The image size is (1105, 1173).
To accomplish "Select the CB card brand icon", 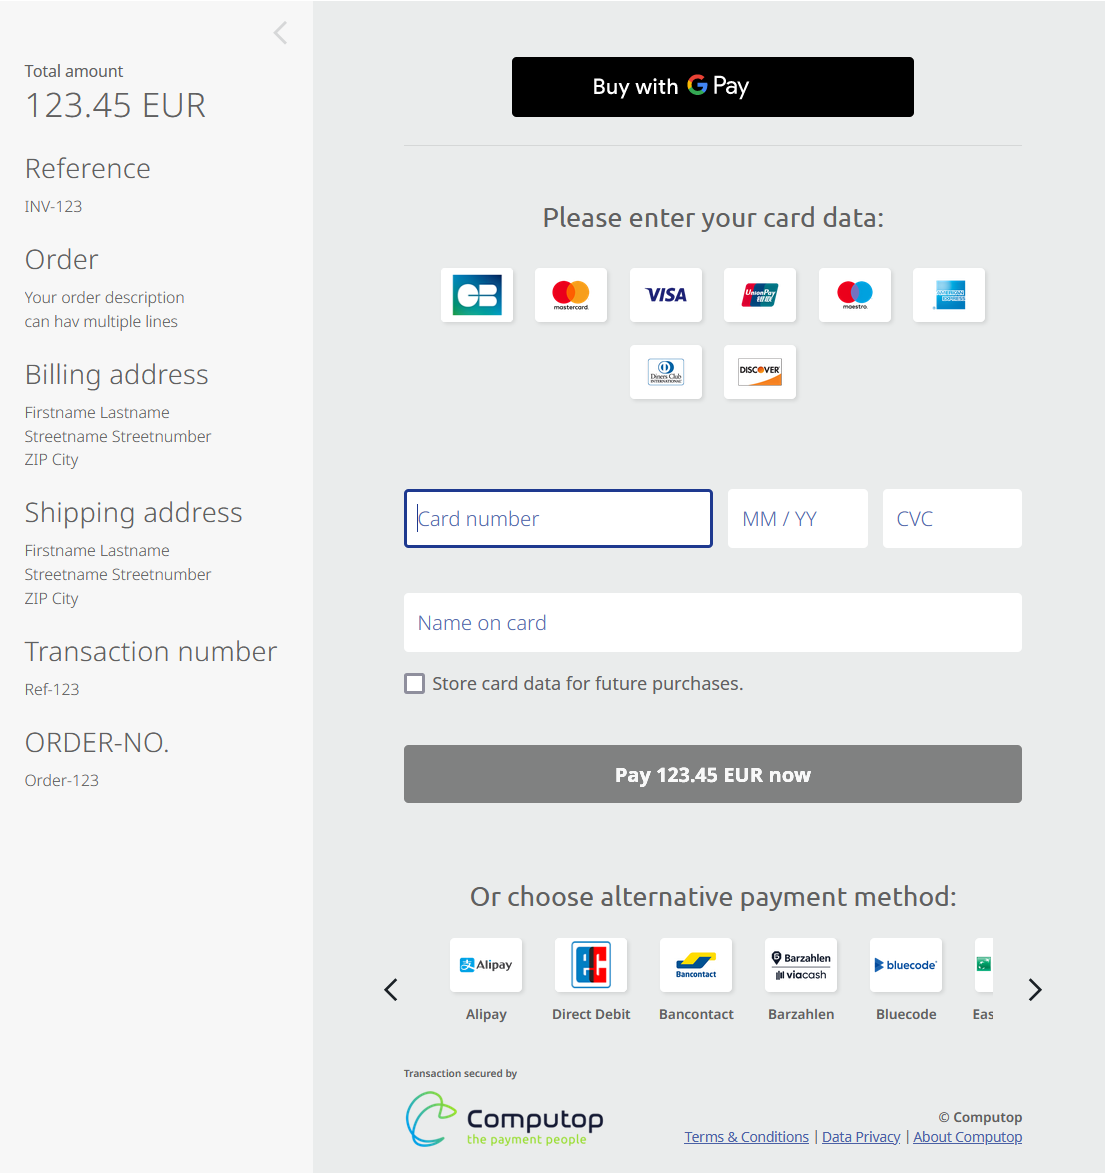I will point(477,295).
